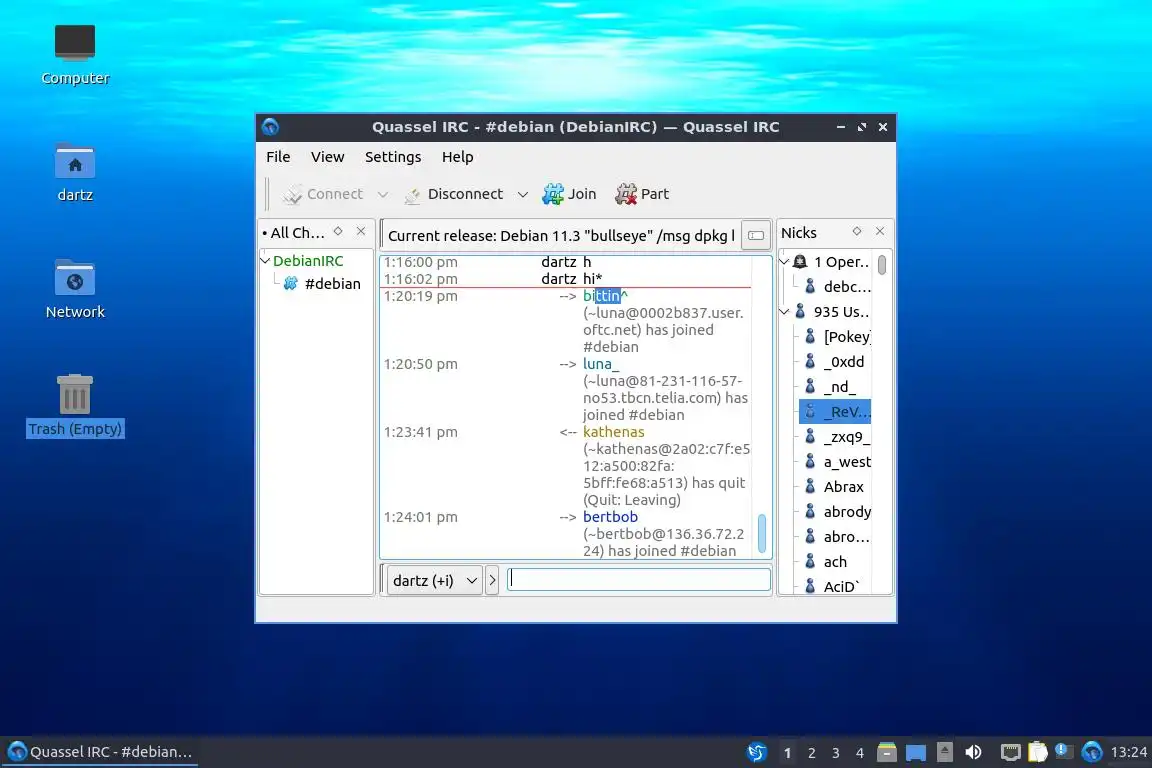Collapse the 1 Oper.. group

click(785, 262)
